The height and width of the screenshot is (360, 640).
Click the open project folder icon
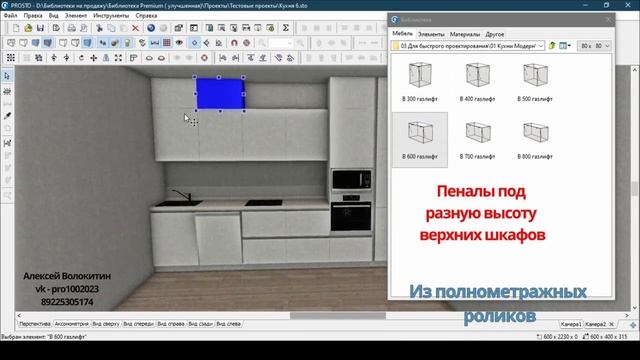(28, 28)
